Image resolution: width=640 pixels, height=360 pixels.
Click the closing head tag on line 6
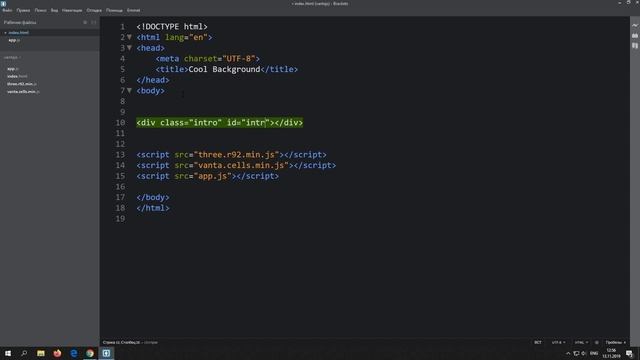click(153, 80)
